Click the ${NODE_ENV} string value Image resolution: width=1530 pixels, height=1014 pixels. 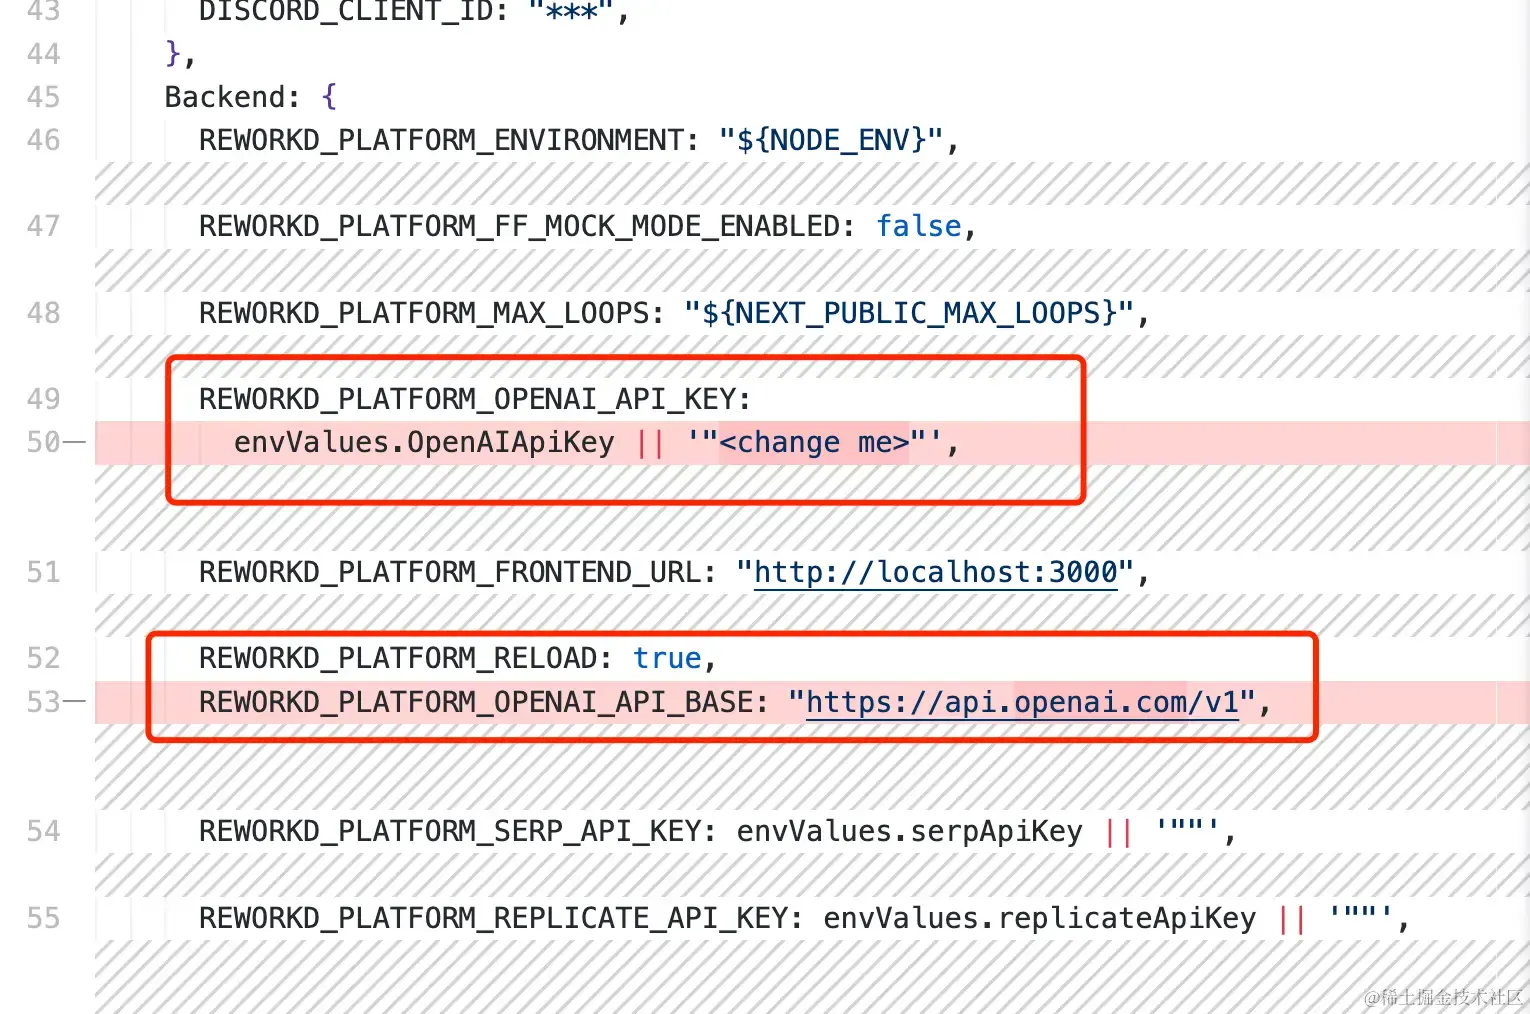tap(831, 140)
